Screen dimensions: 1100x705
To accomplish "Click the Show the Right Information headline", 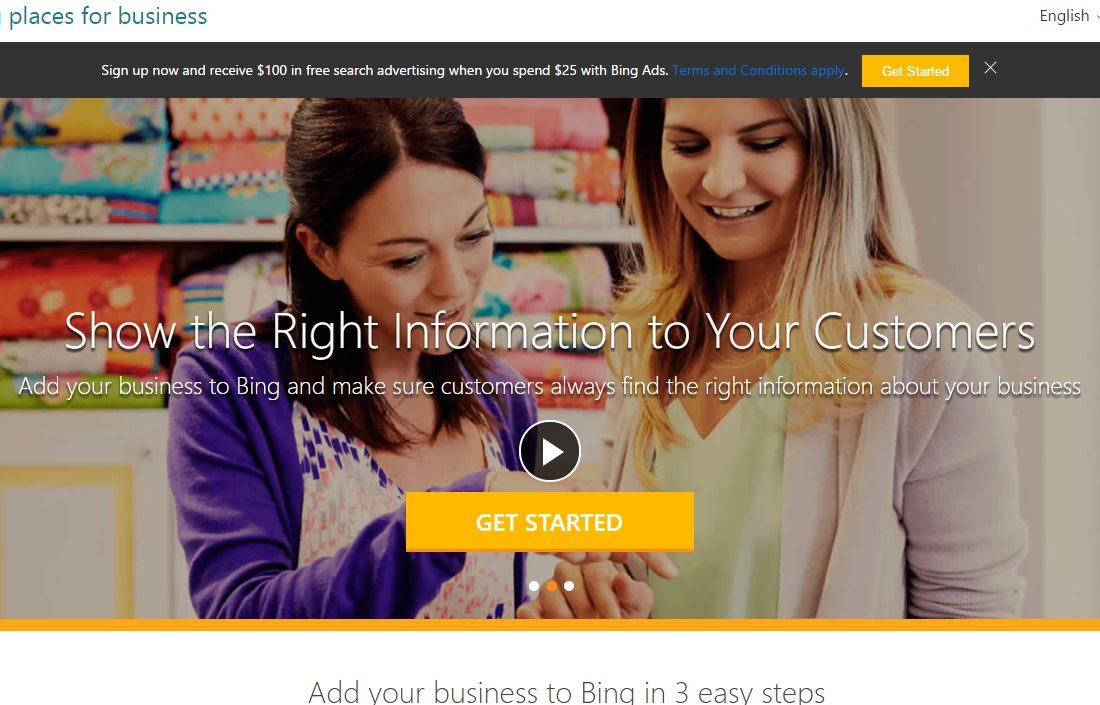I will coord(549,331).
